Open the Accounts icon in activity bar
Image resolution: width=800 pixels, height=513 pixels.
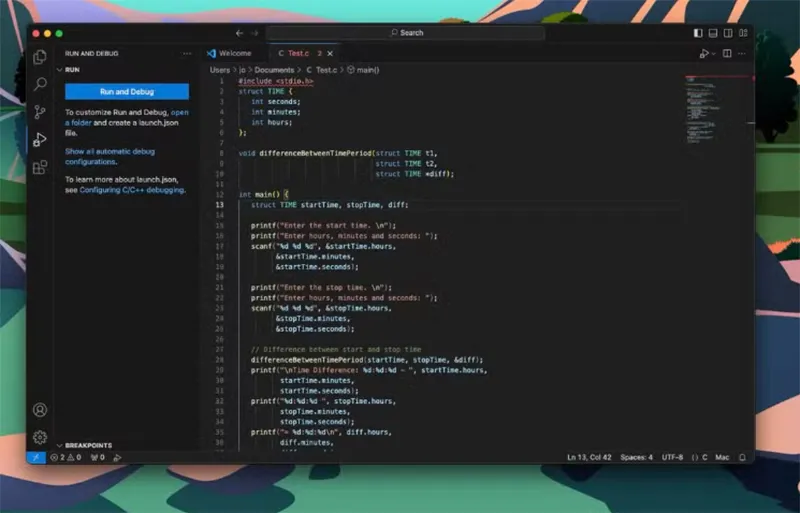[x=40, y=410]
